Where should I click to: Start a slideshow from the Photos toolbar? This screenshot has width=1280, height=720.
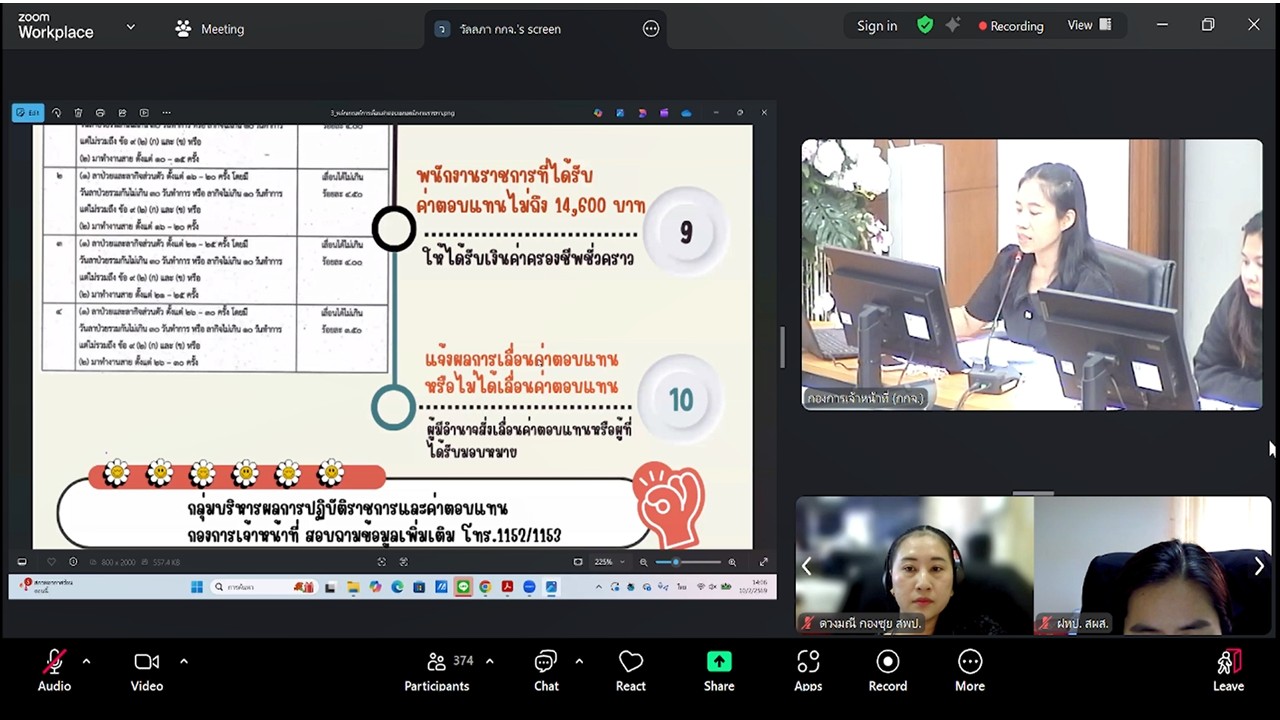[143, 113]
